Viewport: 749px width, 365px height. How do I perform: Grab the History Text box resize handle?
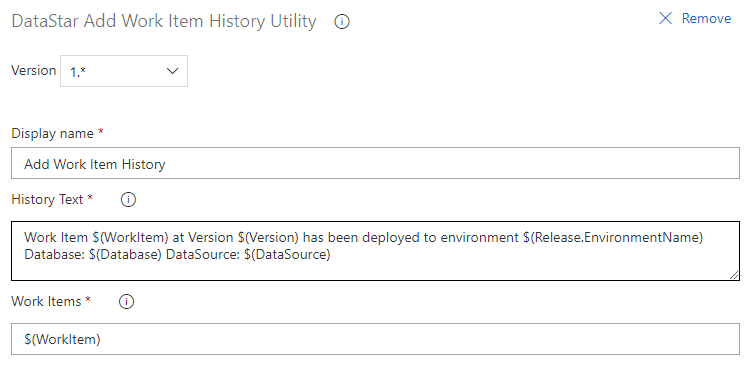[x=734, y=275]
